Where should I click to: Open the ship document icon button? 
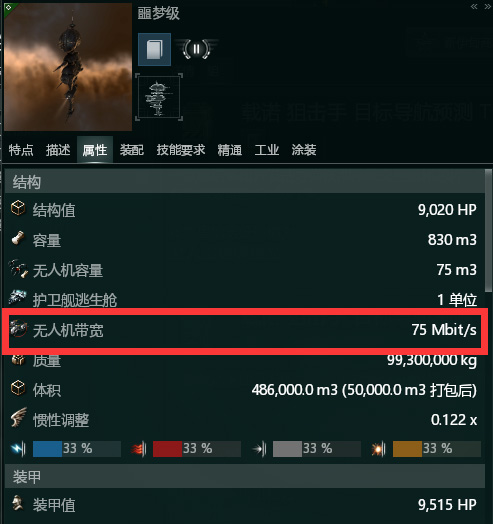point(154,49)
